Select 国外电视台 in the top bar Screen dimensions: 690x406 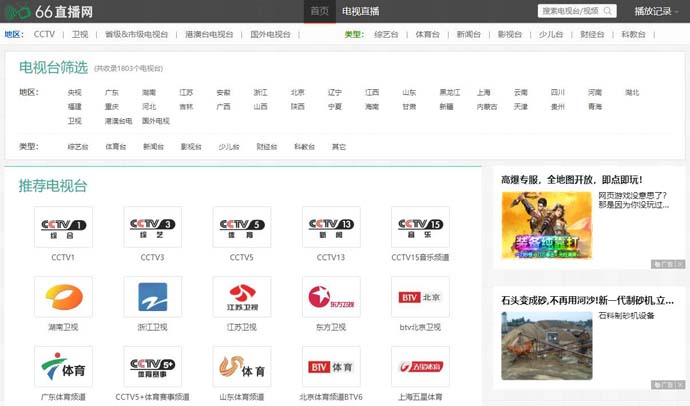[270, 34]
